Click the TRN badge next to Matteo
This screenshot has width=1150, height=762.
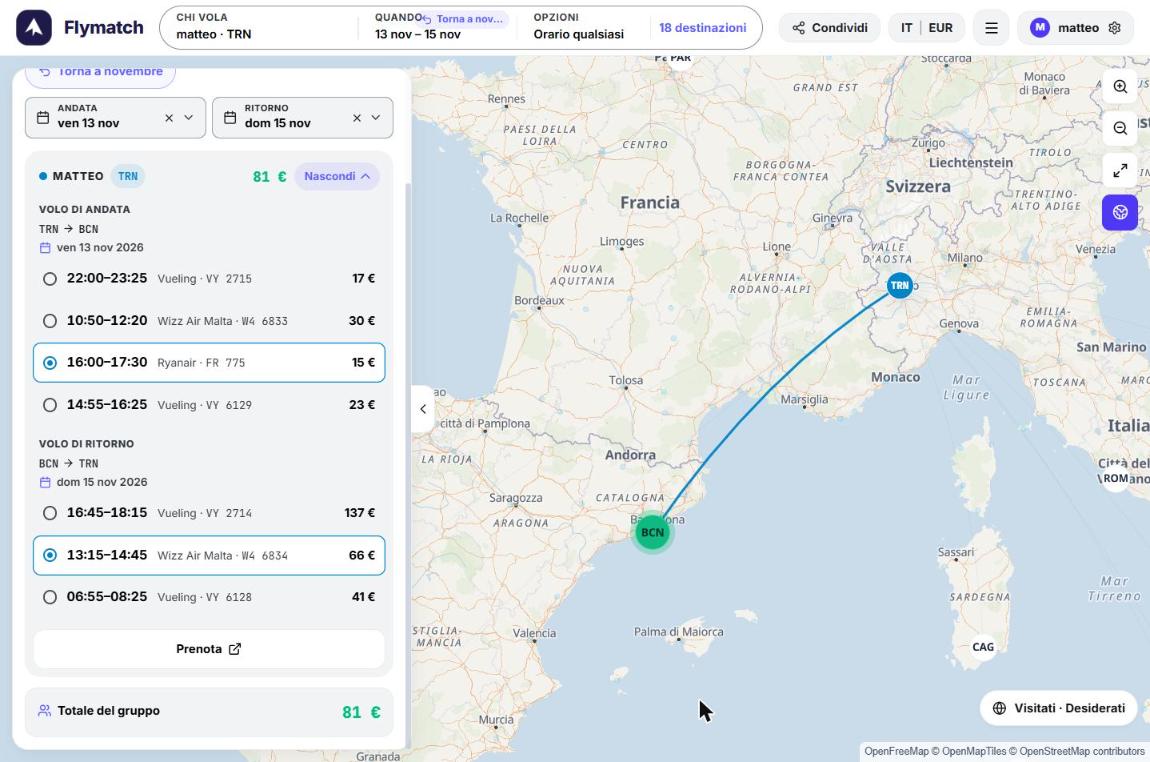click(x=128, y=176)
